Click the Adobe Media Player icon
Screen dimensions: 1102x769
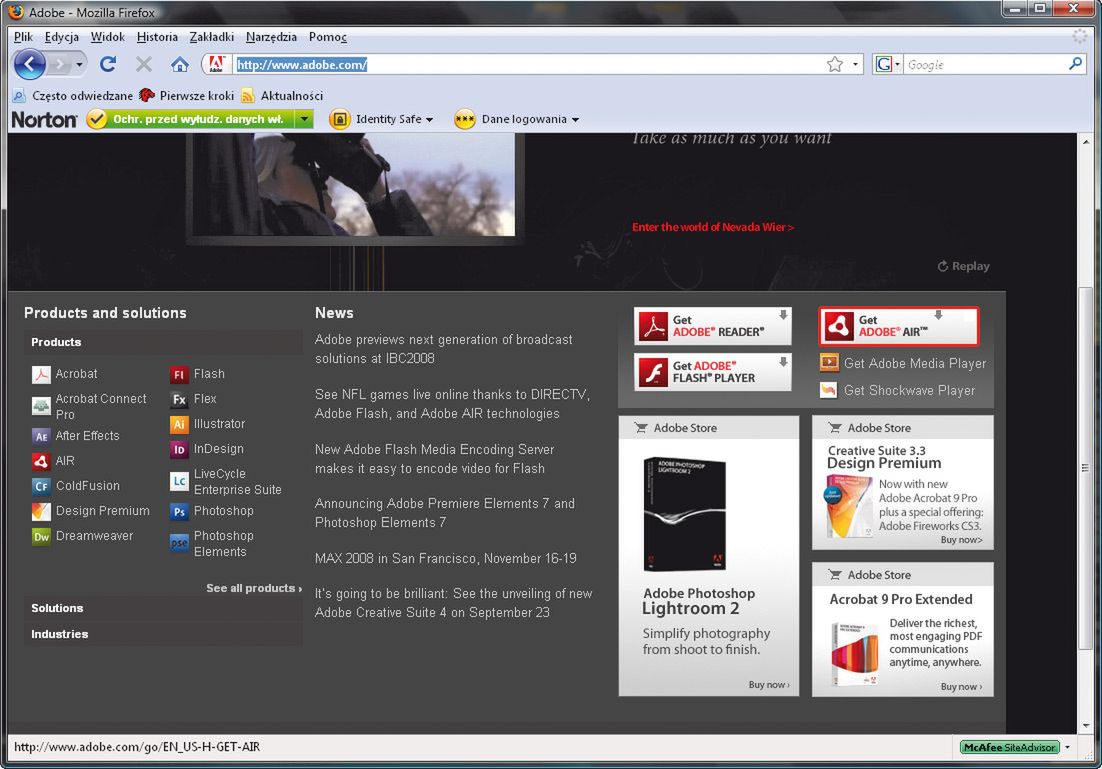tap(829, 363)
